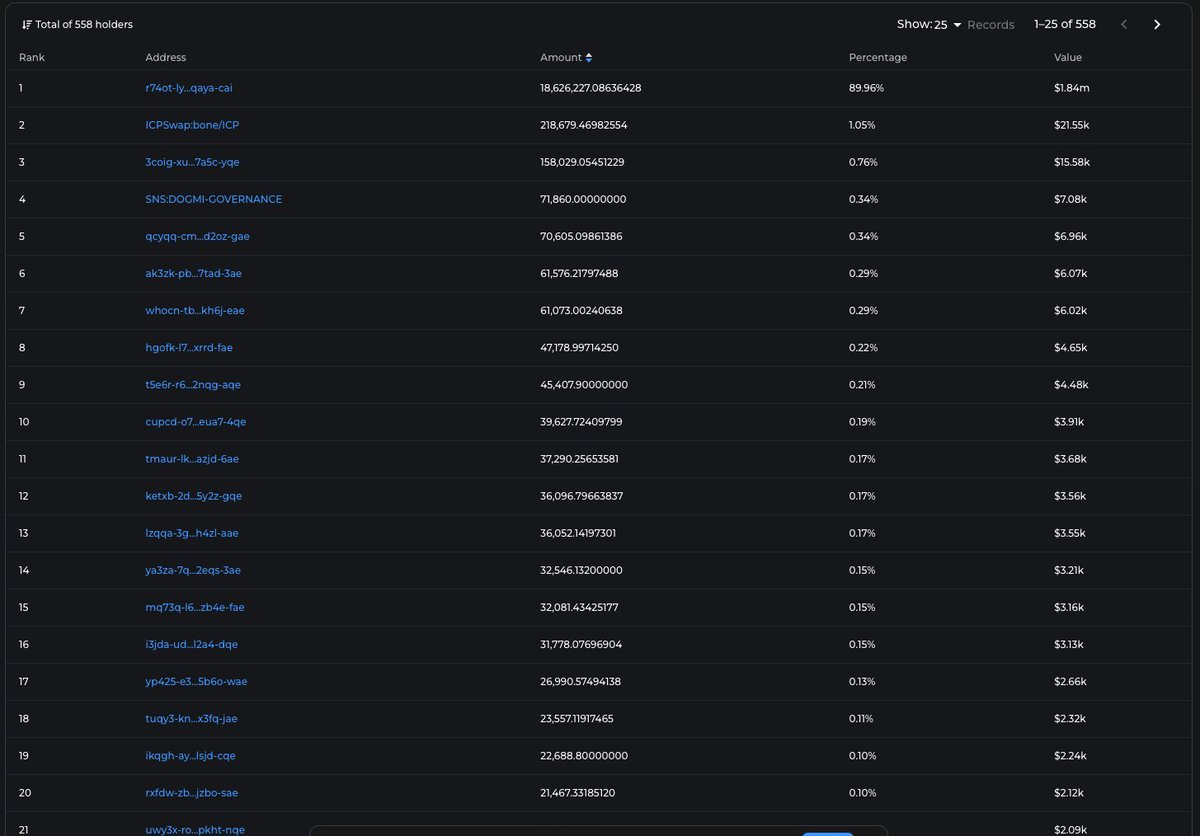Select amount 70,605.09861386
This screenshot has height=836, width=1200.
tap(581, 236)
